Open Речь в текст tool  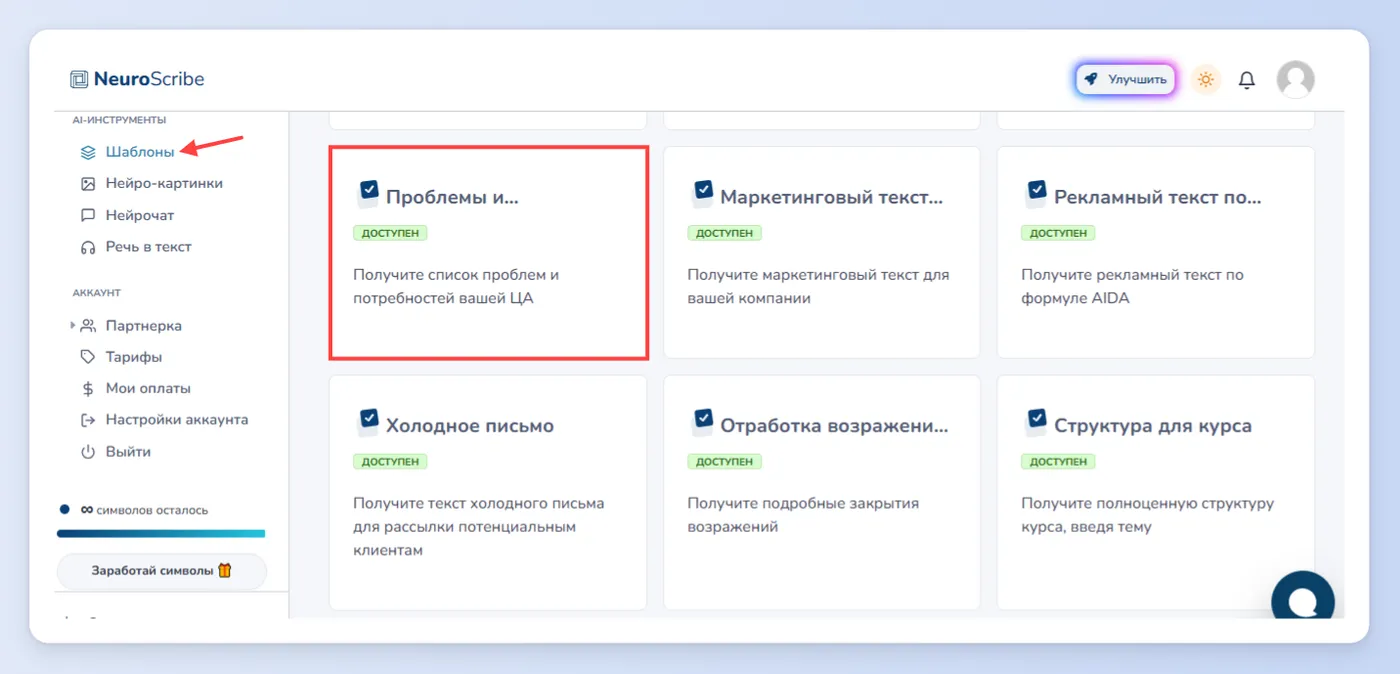pos(148,246)
